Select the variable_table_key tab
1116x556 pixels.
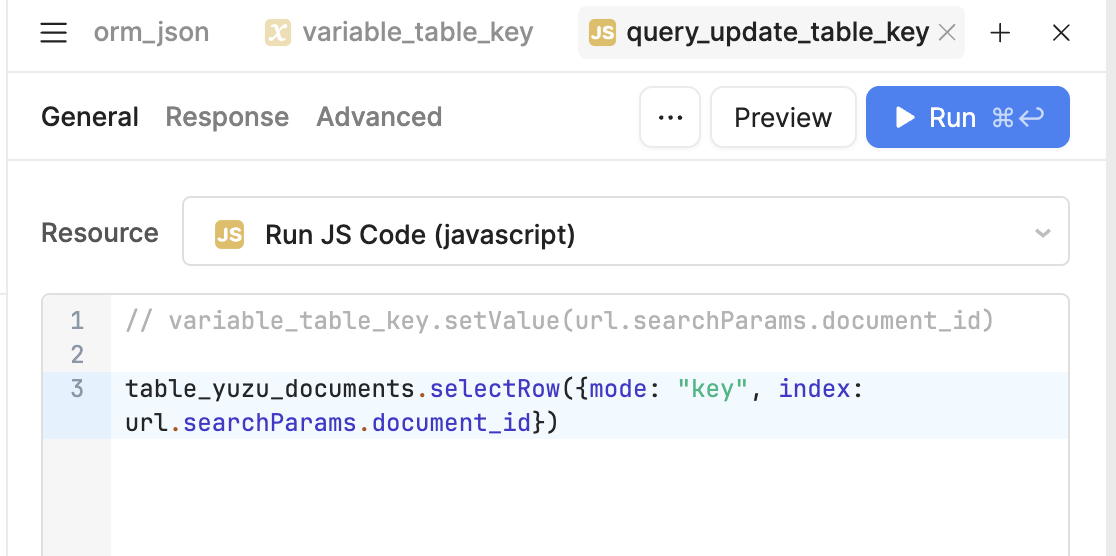[x=417, y=33]
